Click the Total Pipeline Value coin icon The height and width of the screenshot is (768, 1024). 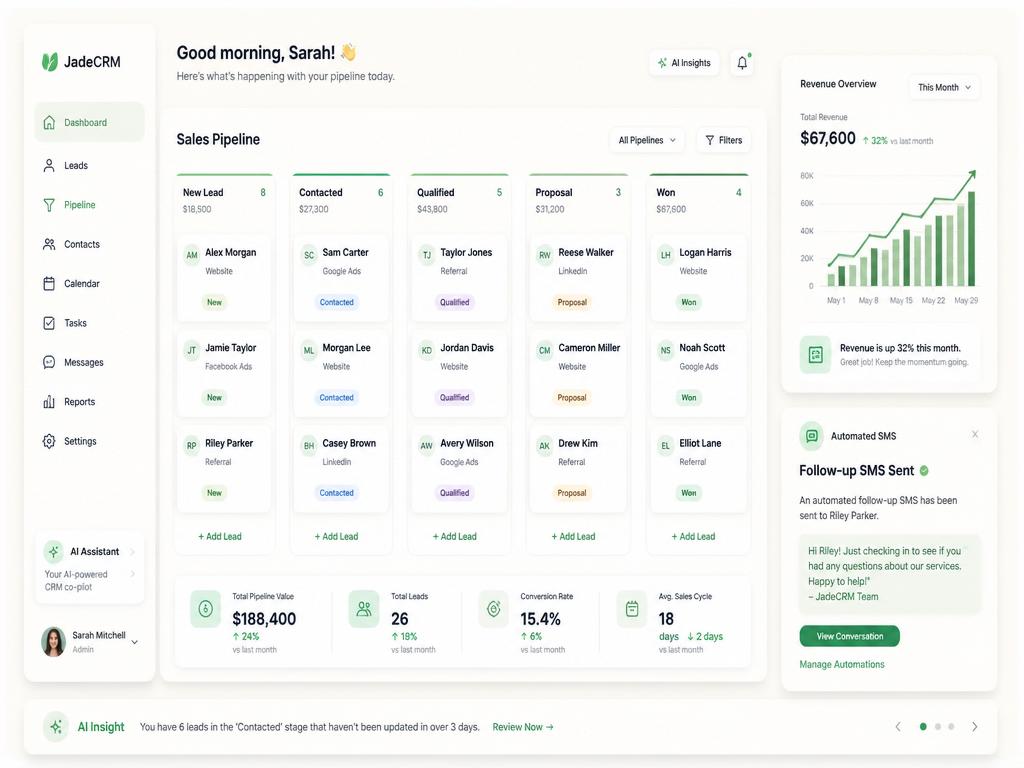coord(206,609)
